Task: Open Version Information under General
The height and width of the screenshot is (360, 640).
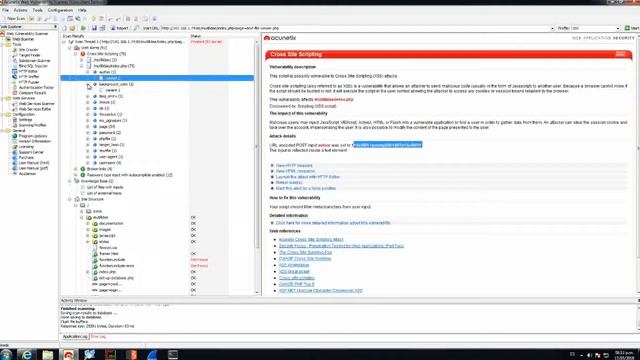Action: pos(35,141)
